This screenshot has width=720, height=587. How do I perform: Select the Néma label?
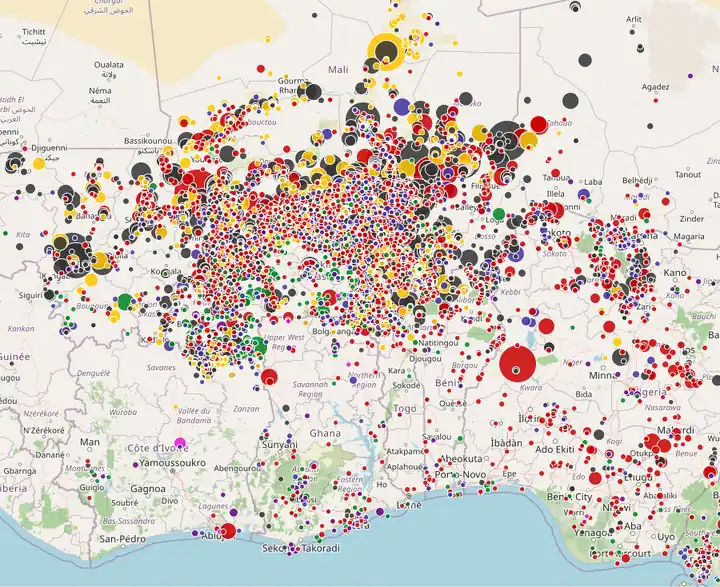pyautogui.click(x=100, y=90)
